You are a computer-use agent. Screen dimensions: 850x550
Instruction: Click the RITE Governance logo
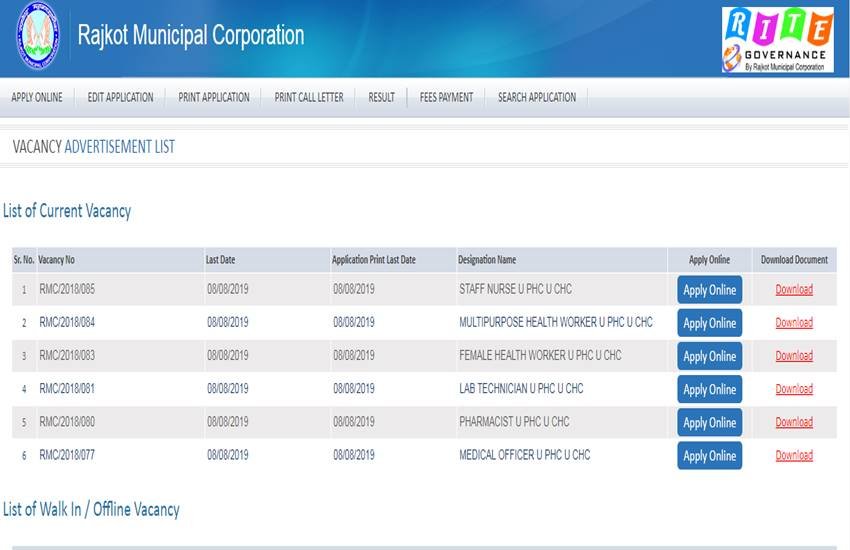[777, 40]
